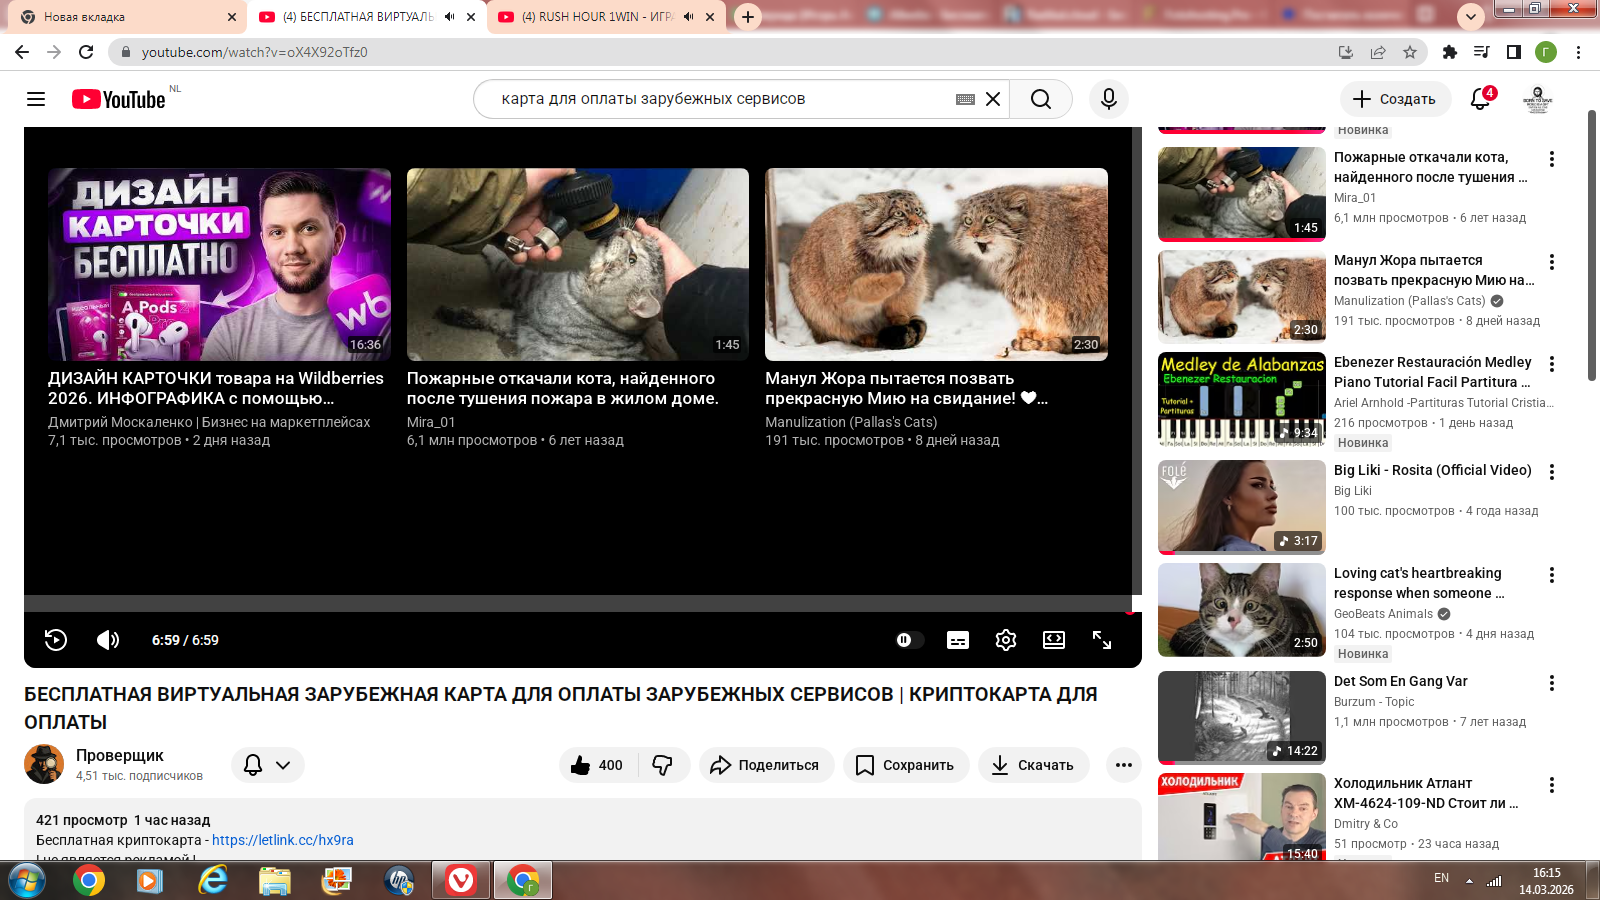The width and height of the screenshot is (1600, 900).
Task: Like the video with 400 likes
Action: (x=598, y=765)
